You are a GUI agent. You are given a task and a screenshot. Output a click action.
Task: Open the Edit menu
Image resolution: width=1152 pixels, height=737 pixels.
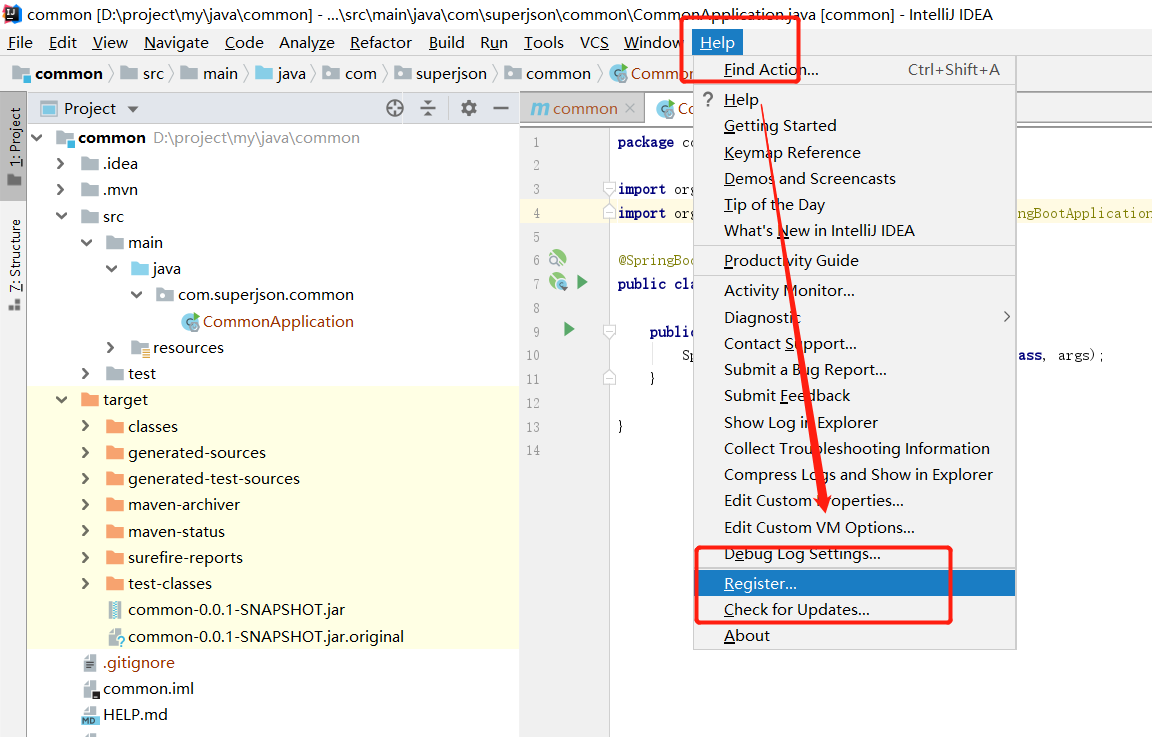62,43
